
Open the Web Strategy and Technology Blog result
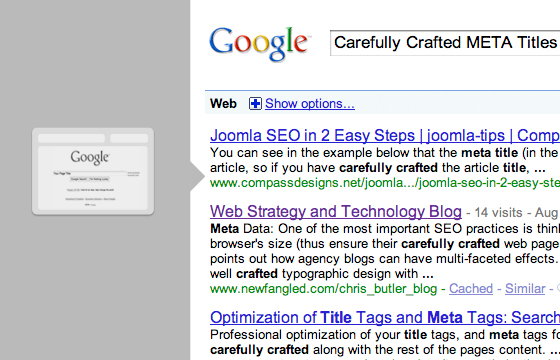click(x=336, y=211)
